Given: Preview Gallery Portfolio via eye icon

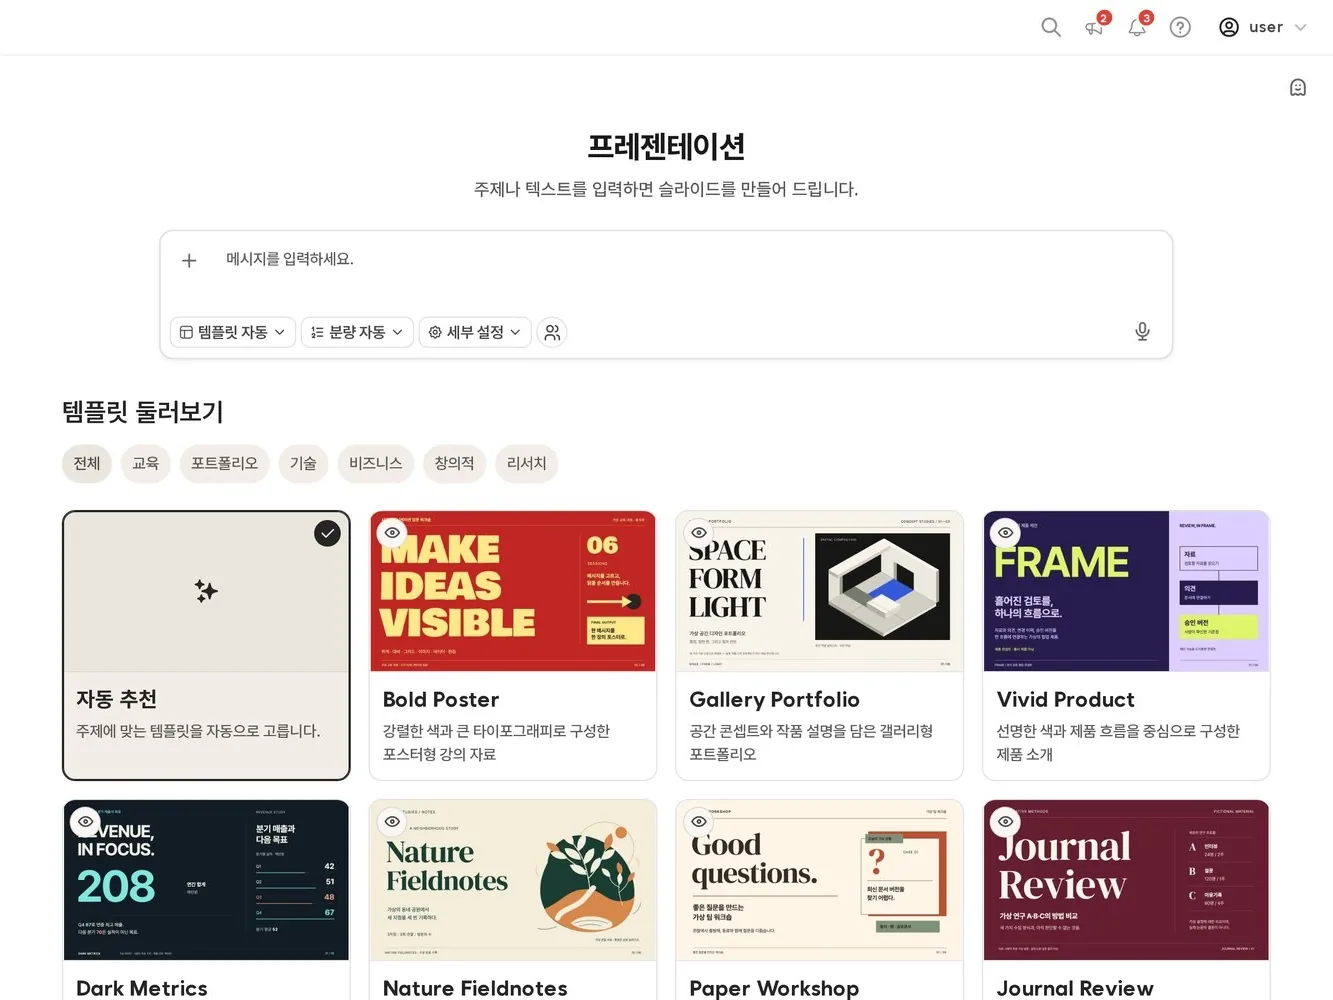Looking at the screenshot, I should [x=699, y=533].
